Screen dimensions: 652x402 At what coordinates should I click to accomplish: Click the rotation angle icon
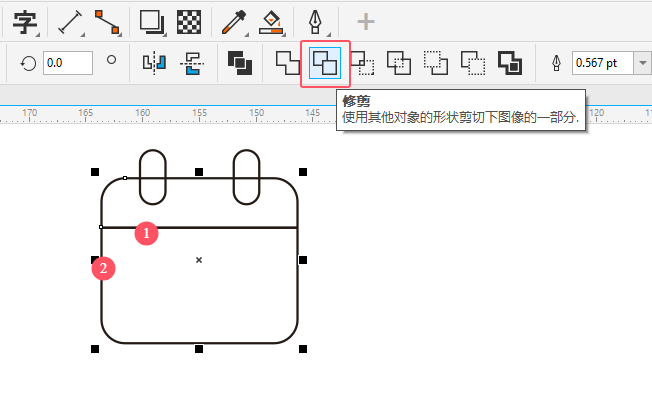point(28,64)
